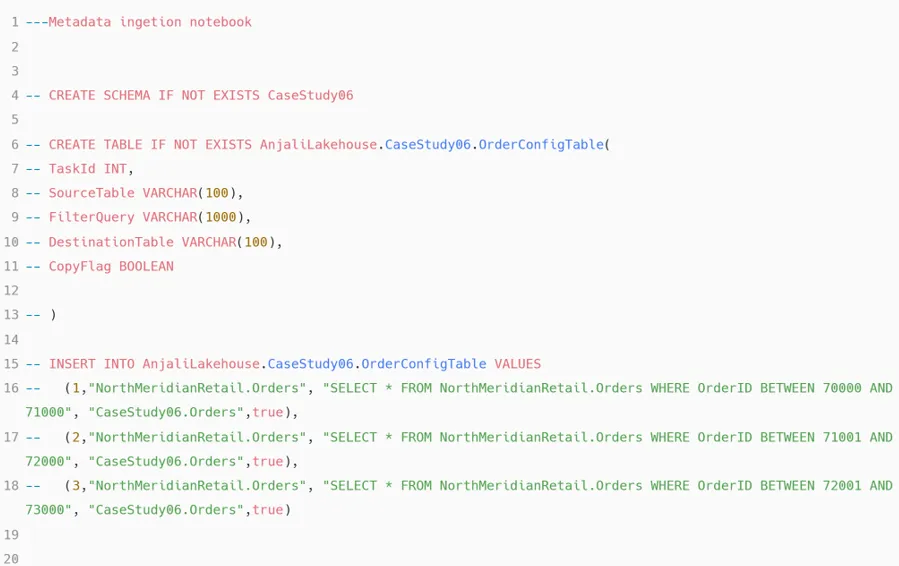Click line number 19 in gutter
This screenshot has height=566, width=899.
(x=11, y=535)
